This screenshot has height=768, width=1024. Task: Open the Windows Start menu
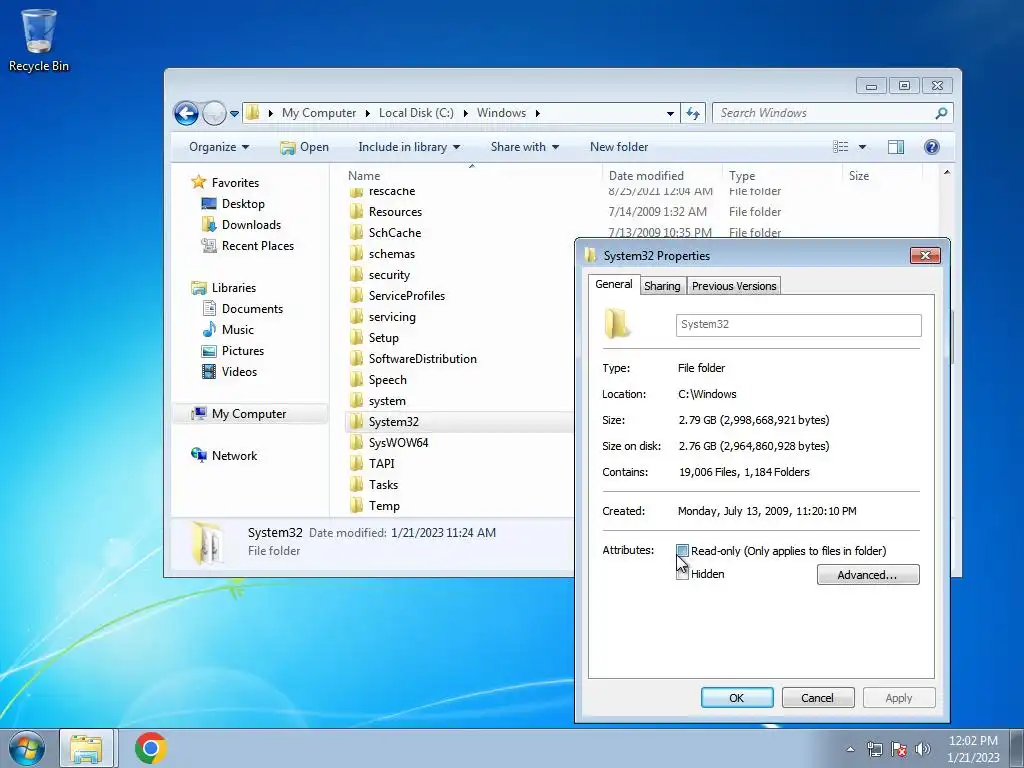click(26, 748)
